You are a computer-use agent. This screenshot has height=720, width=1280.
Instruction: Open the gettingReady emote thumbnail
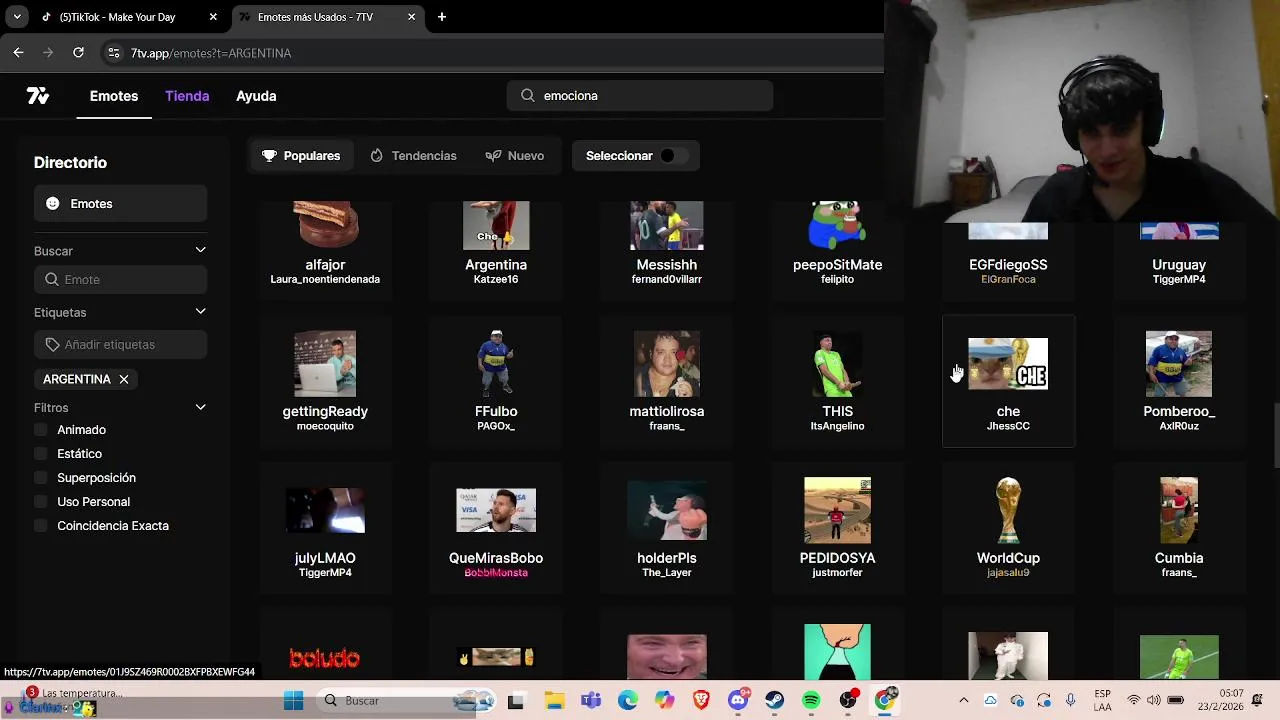325,364
